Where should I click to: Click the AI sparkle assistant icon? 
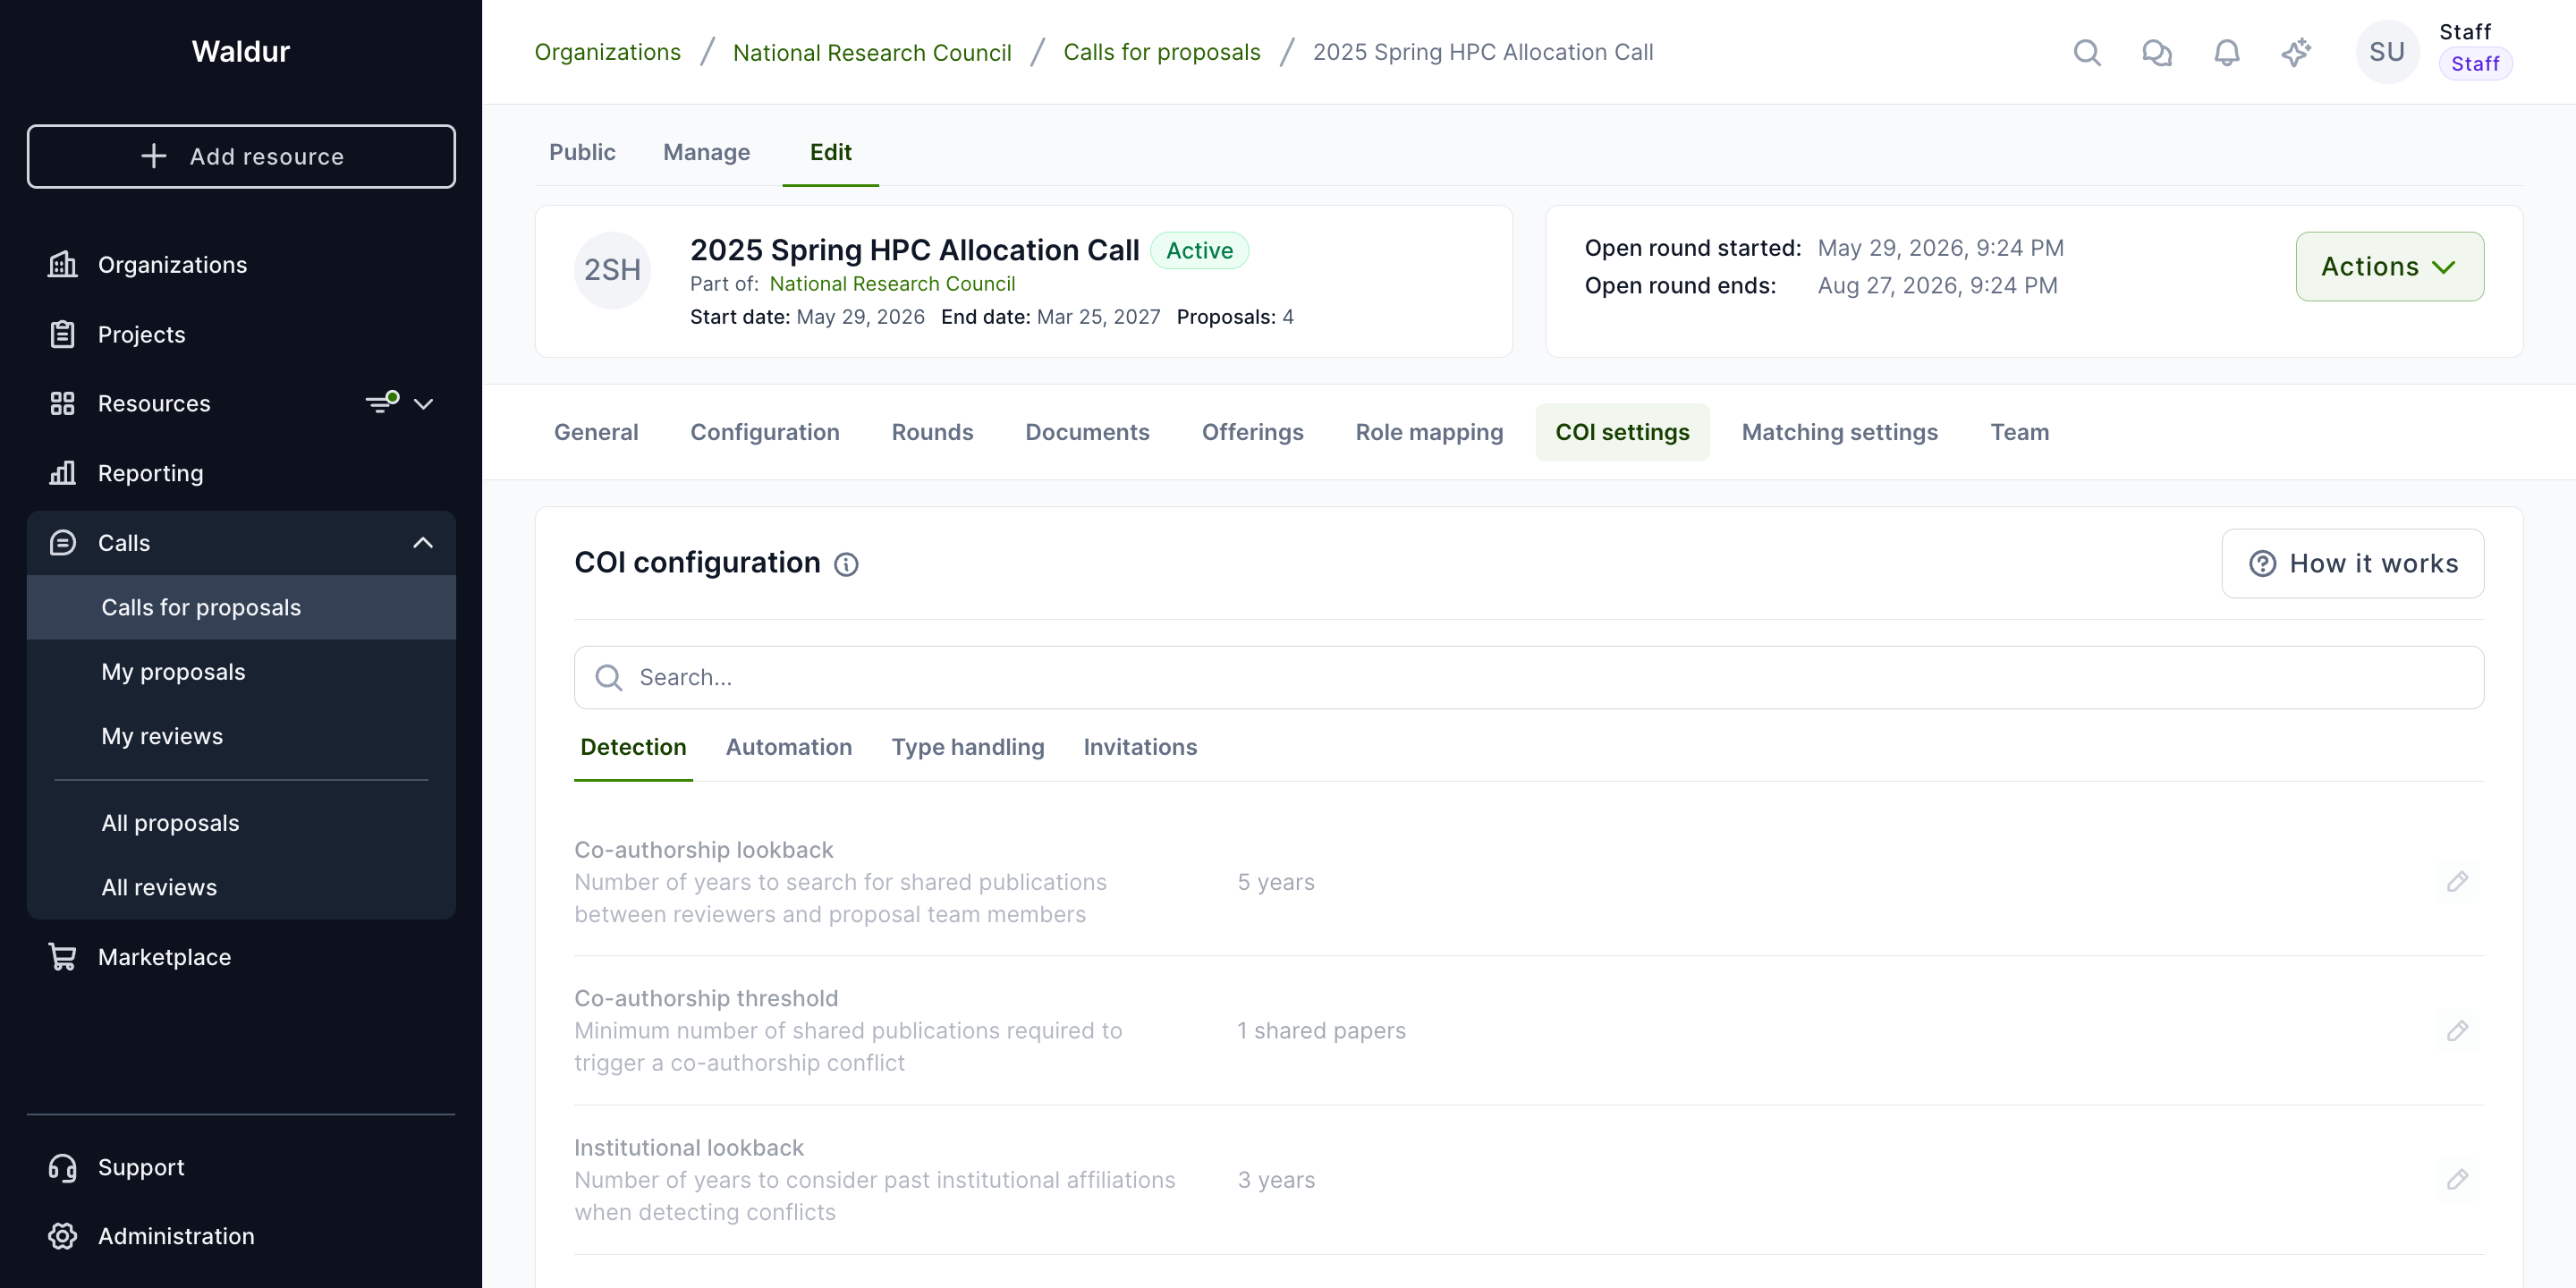coord(2296,52)
